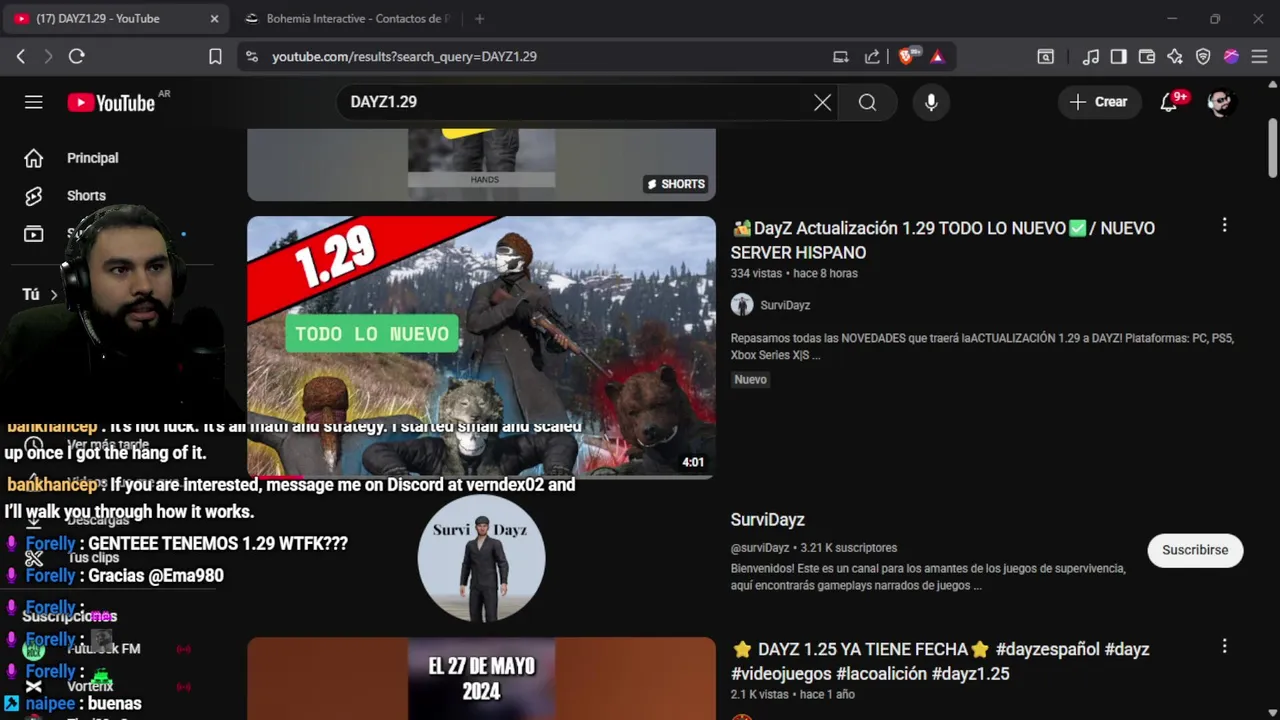Click the @surviDayz subscriber count text
Screen dimensions: 1280x720
(x=814, y=548)
